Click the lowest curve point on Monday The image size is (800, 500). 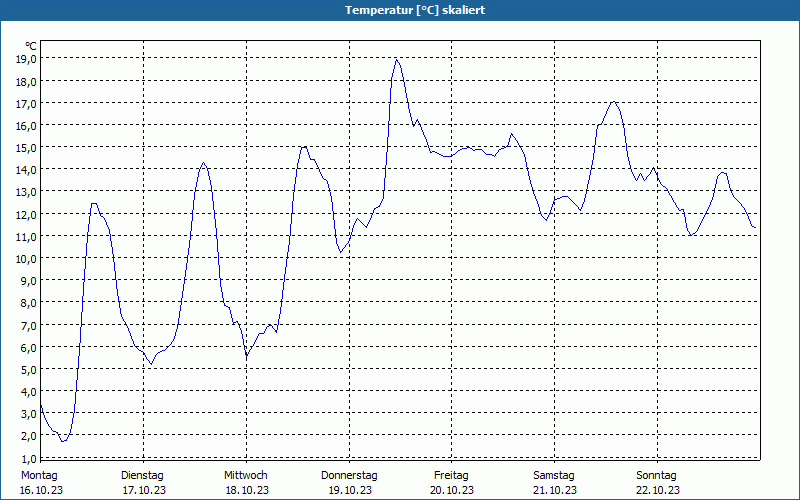62,441
